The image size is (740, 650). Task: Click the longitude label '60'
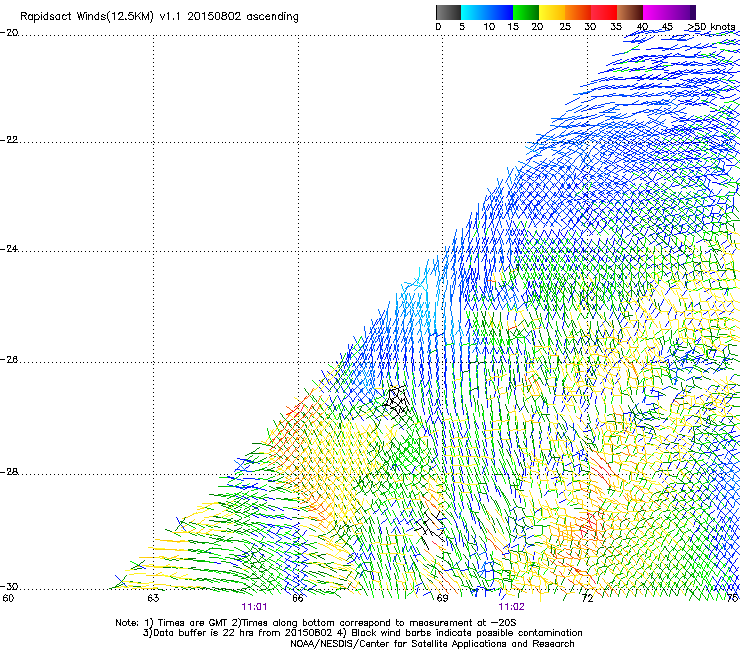click(8, 599)
